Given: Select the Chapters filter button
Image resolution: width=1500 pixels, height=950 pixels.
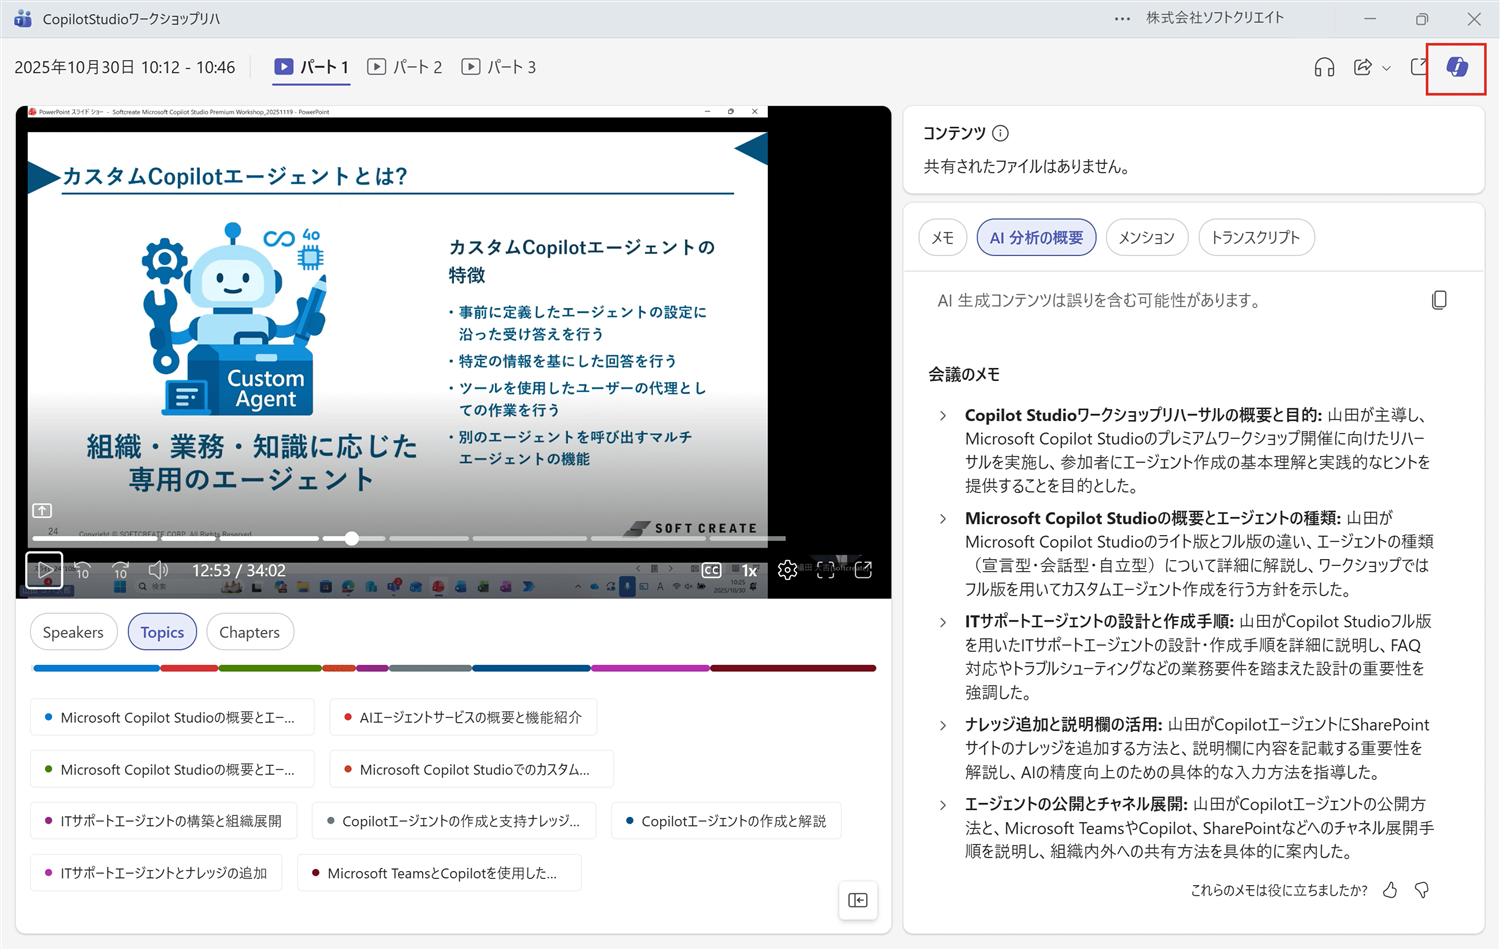Looking at the screenshot, I should pyautogui.click(x=250, y=631).
